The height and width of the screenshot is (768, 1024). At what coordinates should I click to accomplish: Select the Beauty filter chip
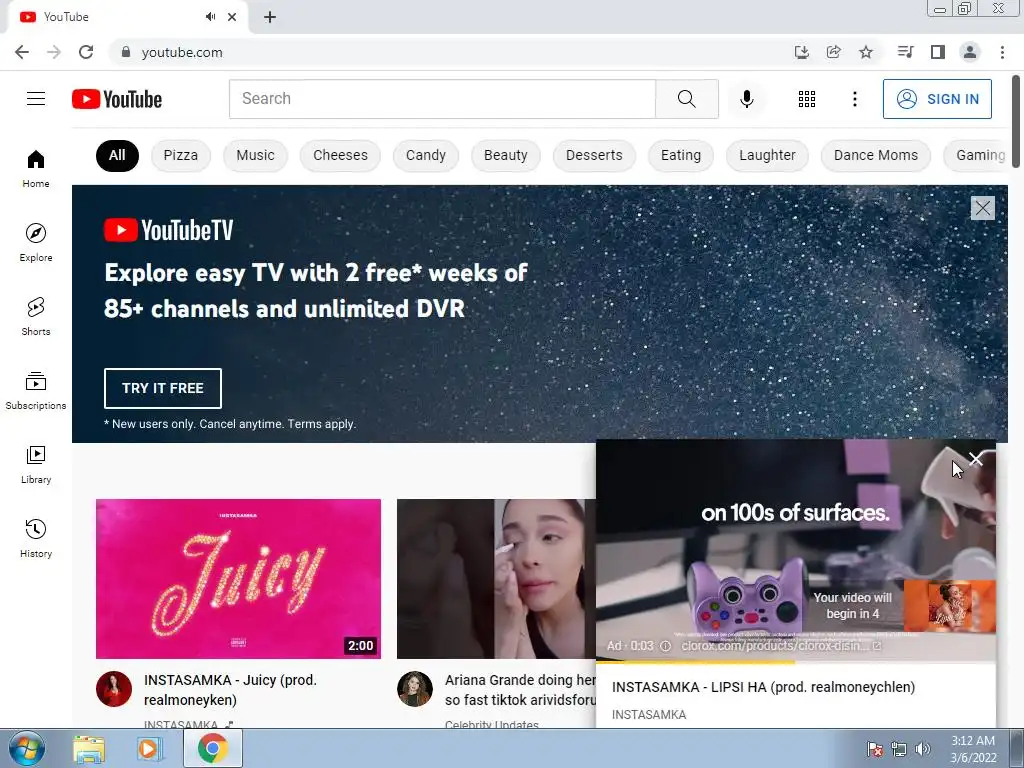point(505,155)
